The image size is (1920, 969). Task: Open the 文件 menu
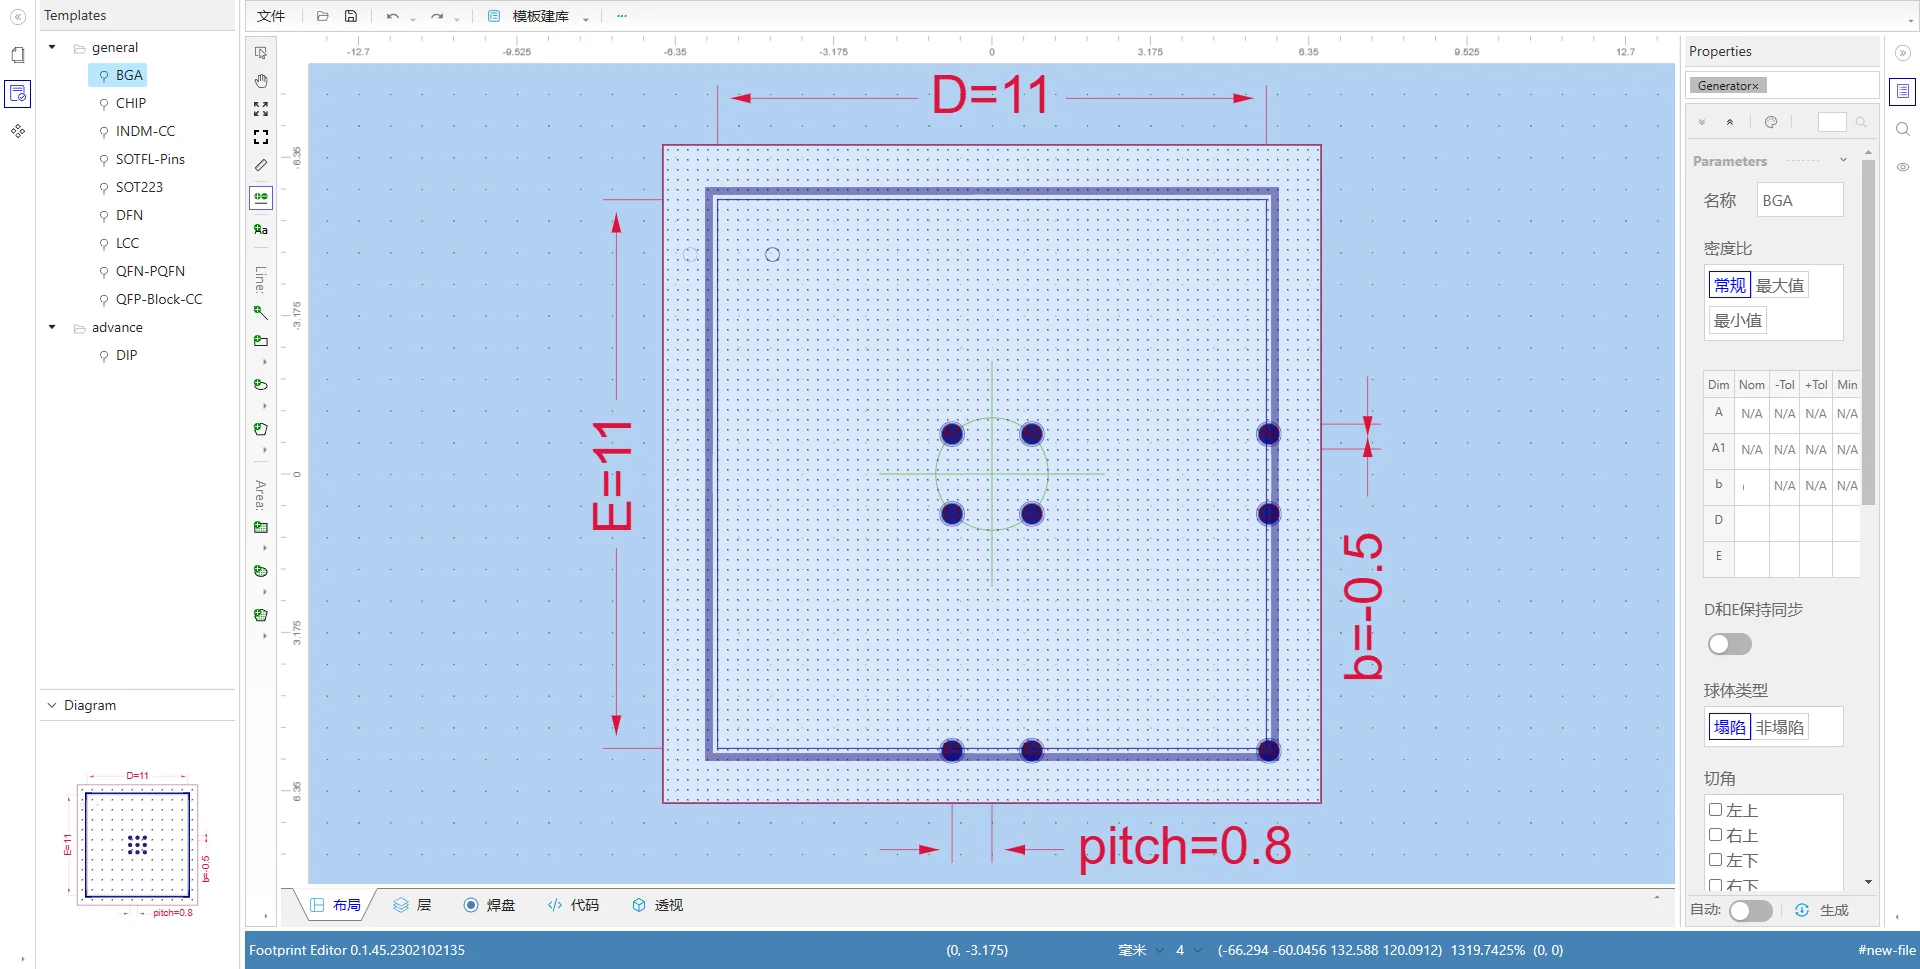coord(271,16)
